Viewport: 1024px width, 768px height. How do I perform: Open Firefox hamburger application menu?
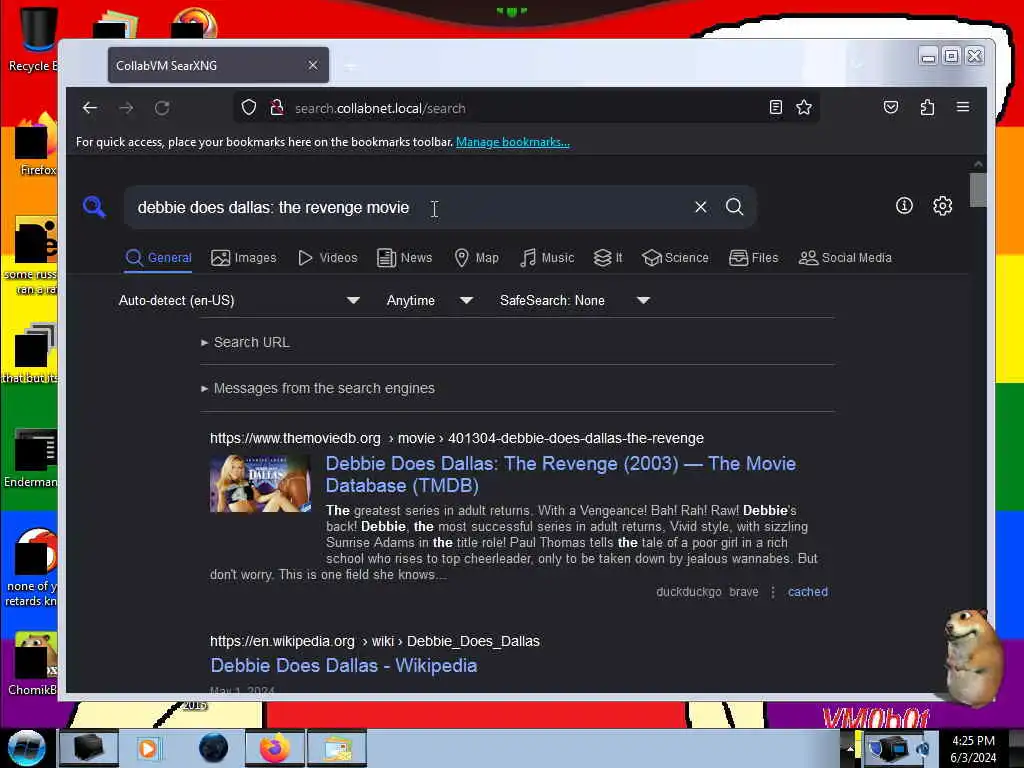tap(963, 107)
